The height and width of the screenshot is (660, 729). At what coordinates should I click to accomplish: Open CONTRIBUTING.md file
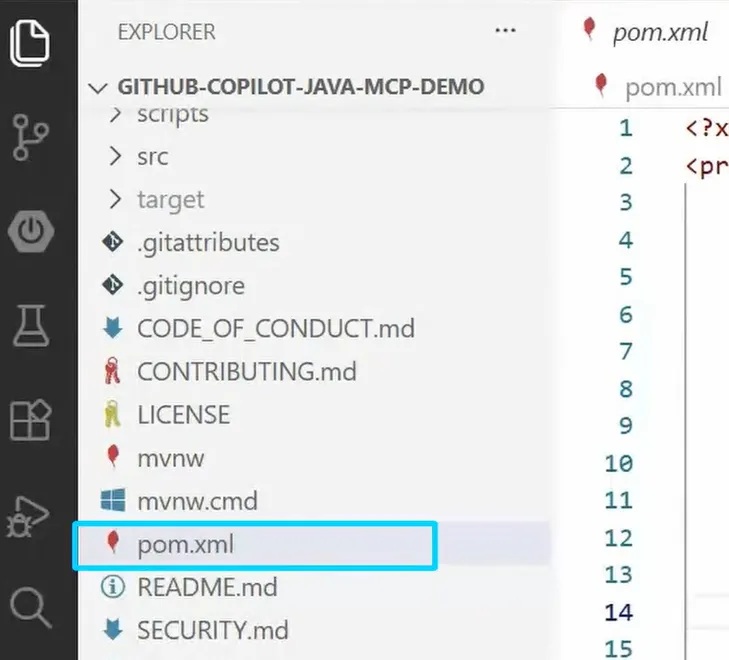click(x=247, y=371)
